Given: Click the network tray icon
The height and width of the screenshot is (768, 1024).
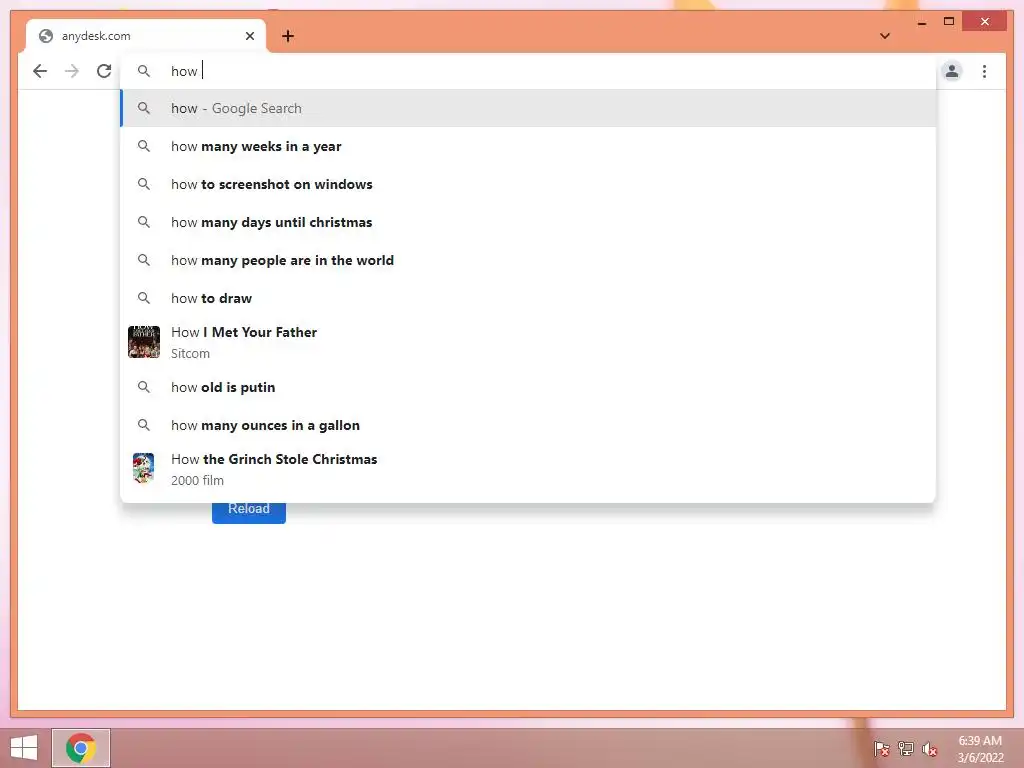Looking at the screenshot, I should pyautogui.click(x=906, y=749).
